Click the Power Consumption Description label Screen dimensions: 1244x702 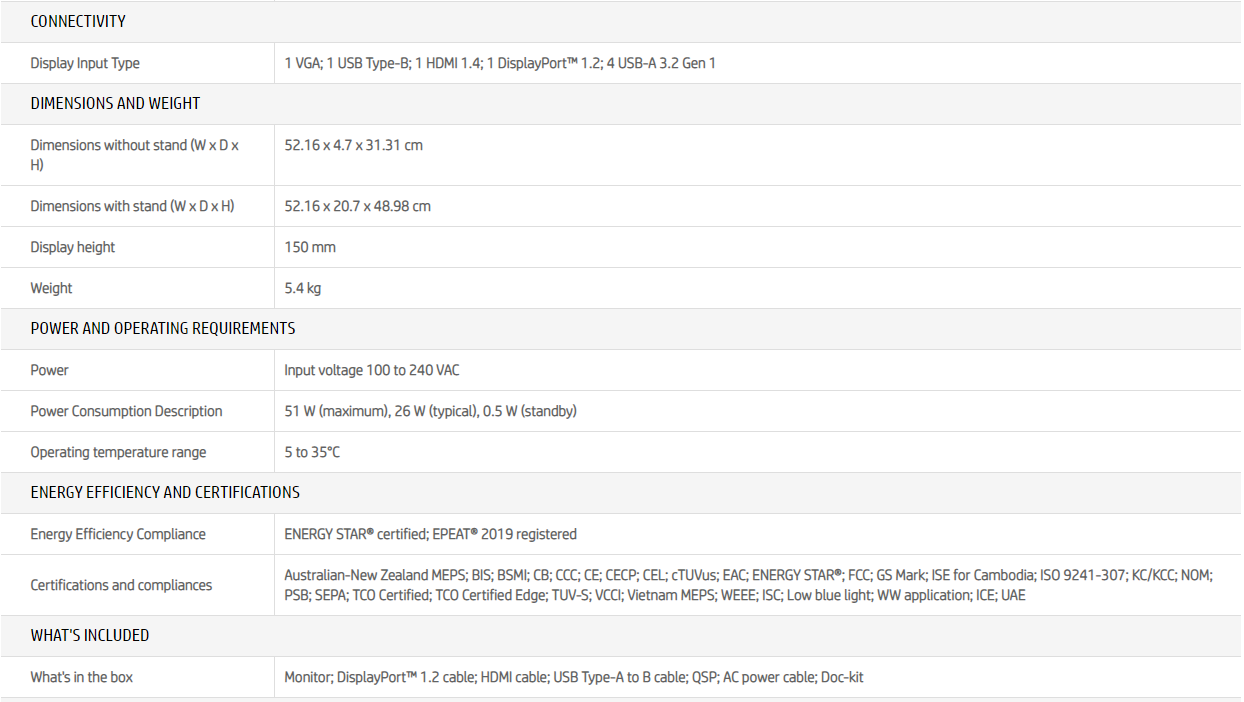126,411
